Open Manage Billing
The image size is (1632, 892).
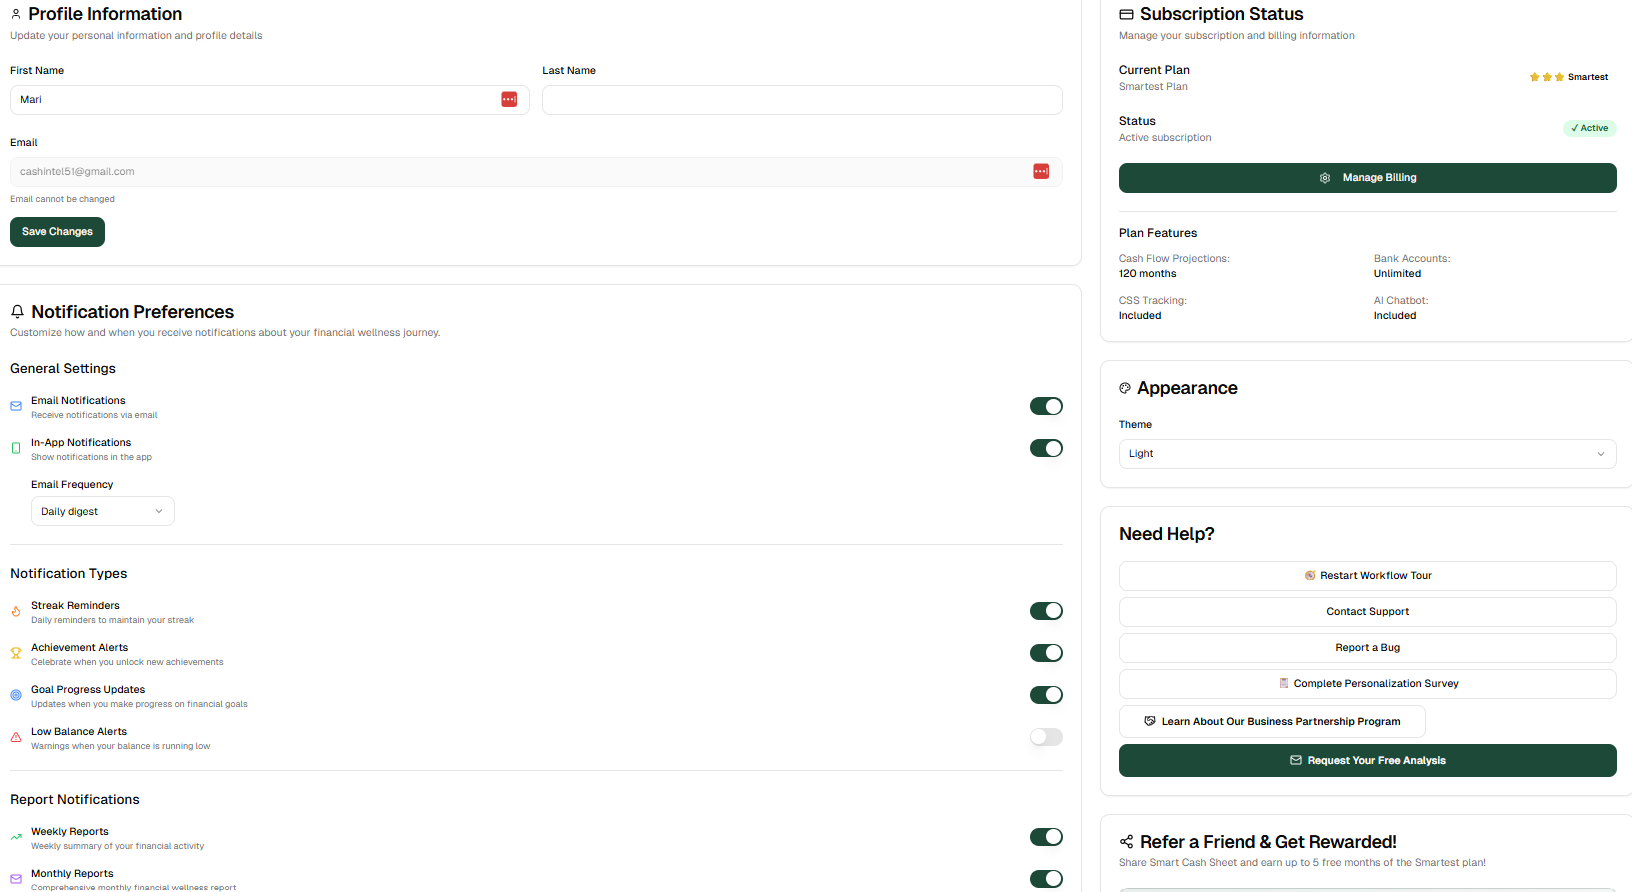1367,178
